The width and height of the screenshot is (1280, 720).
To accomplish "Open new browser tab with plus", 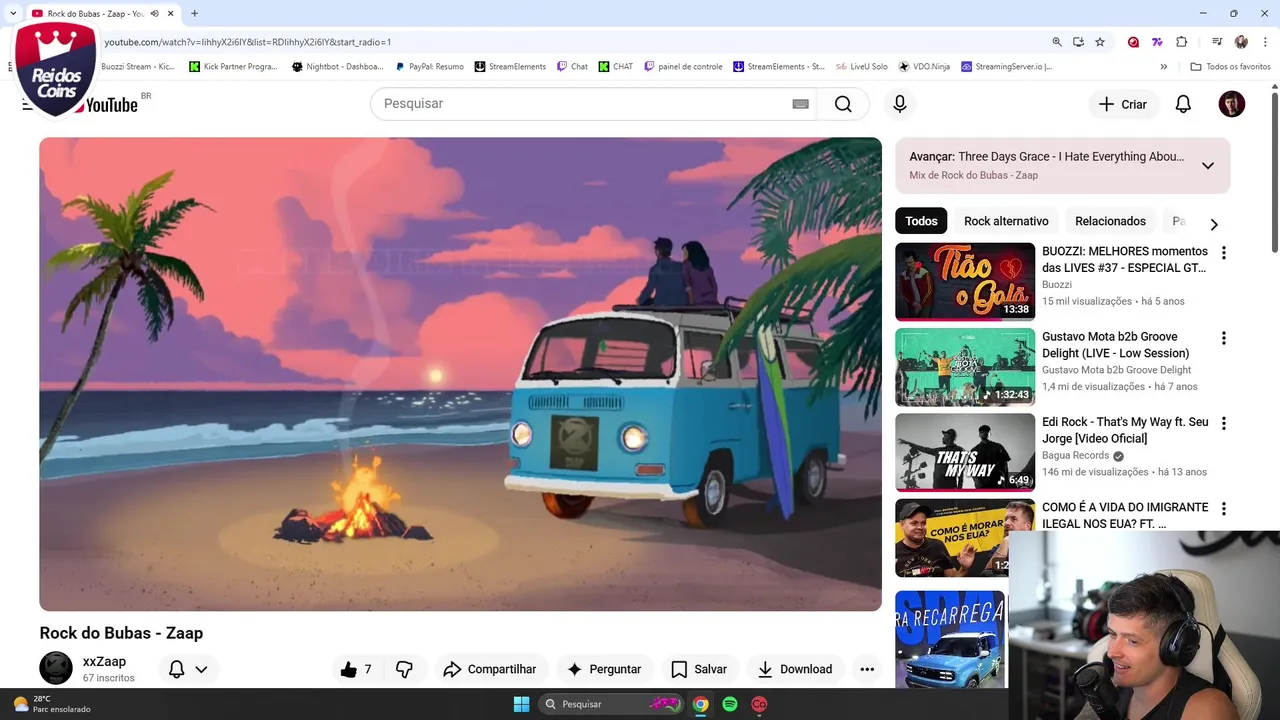I will (x=194, y=13).
